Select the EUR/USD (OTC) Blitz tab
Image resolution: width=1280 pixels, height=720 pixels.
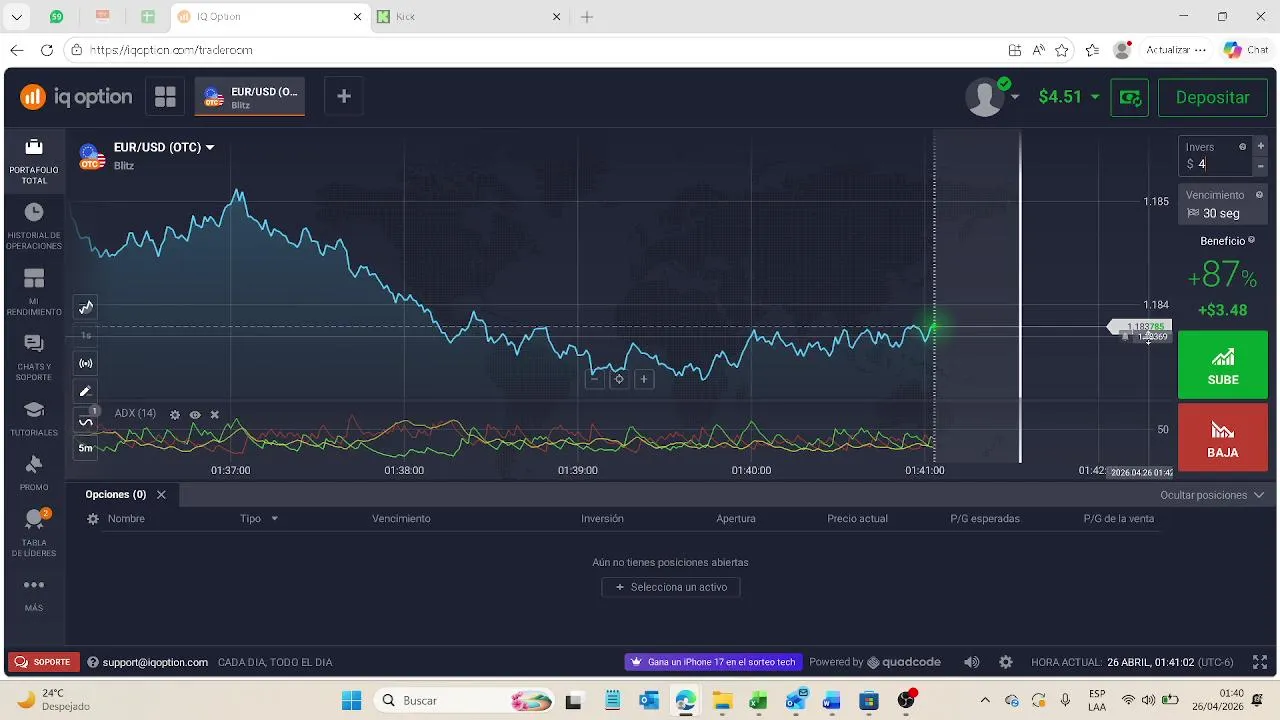[x=250, y=97]
